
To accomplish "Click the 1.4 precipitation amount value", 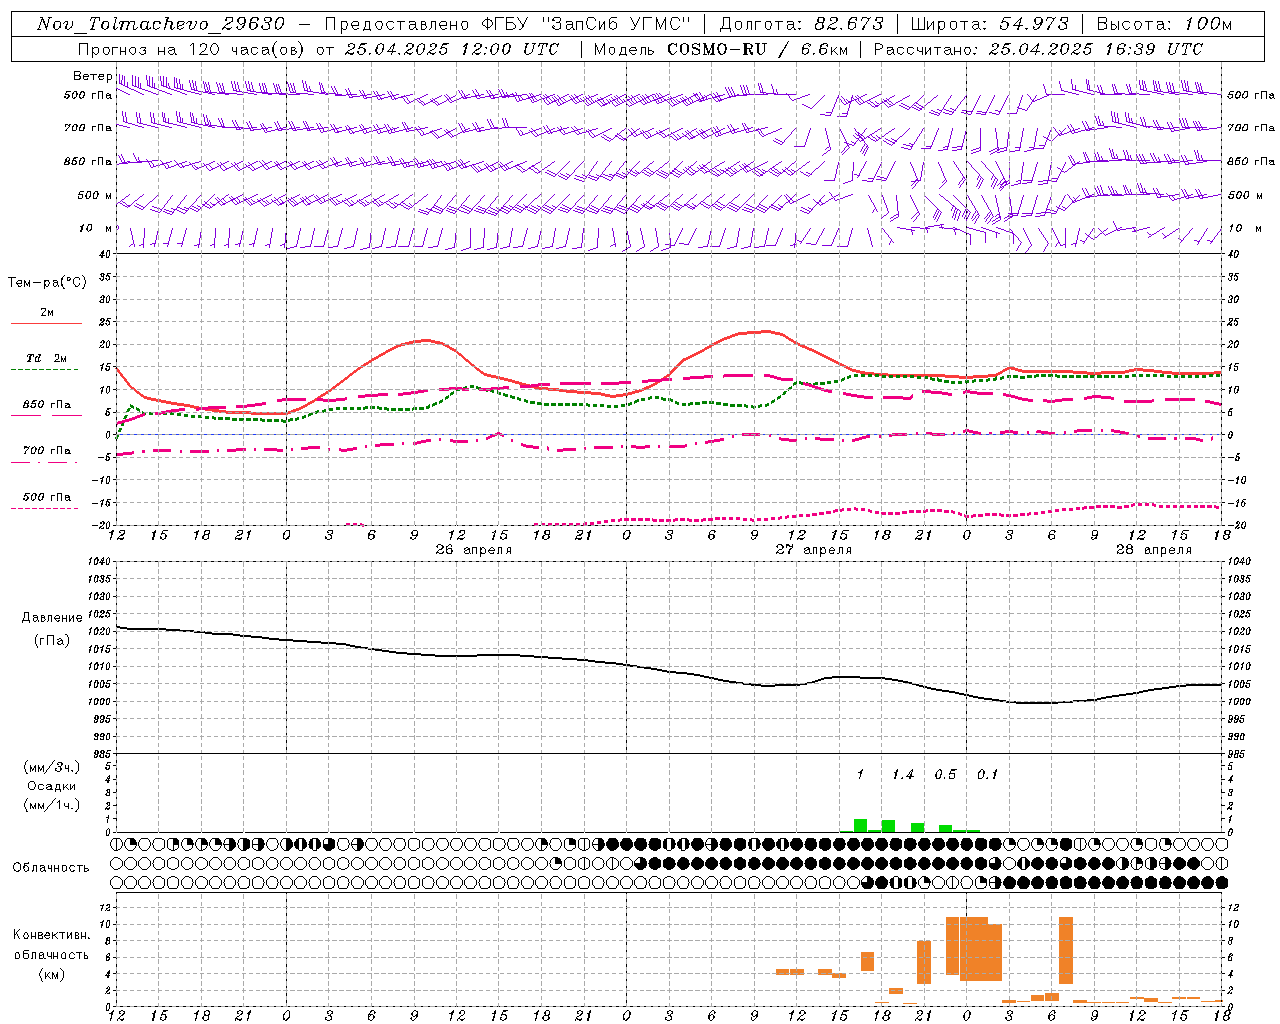I will click(903, 775).
